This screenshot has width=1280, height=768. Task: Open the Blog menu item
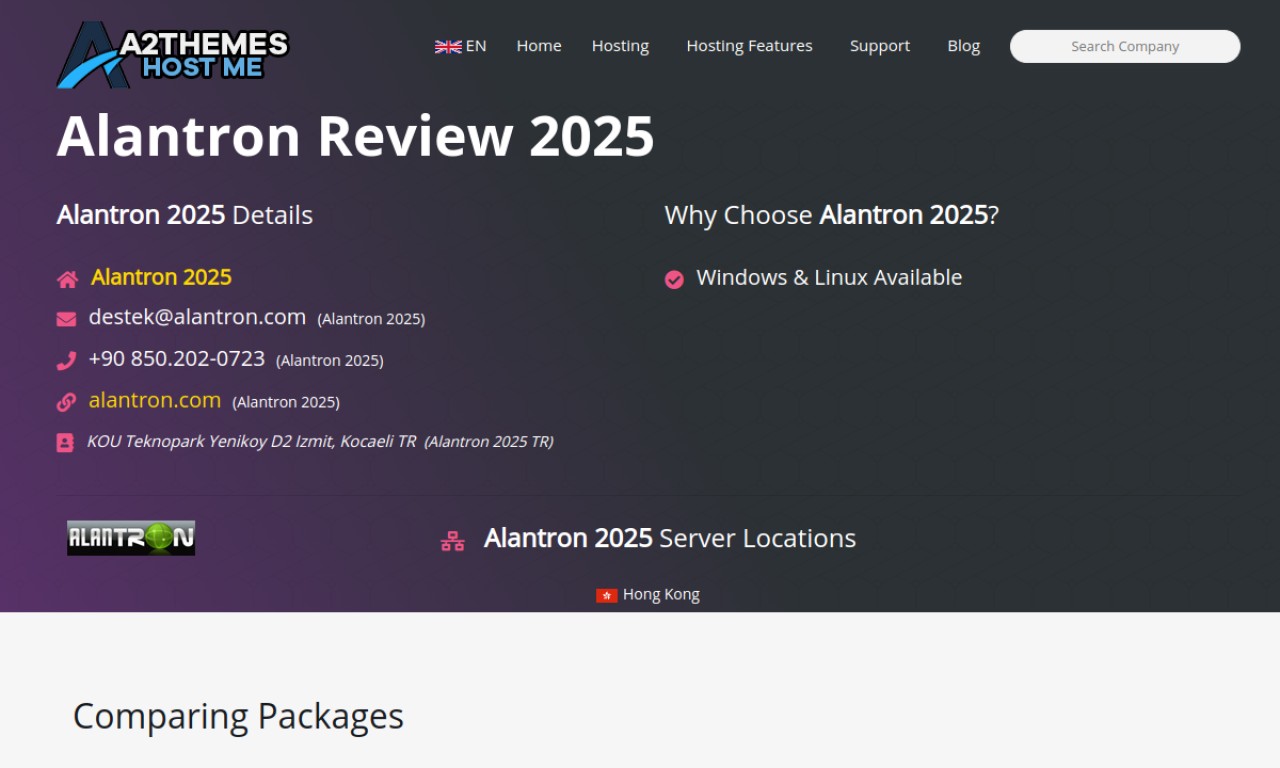tap(964, 46)
